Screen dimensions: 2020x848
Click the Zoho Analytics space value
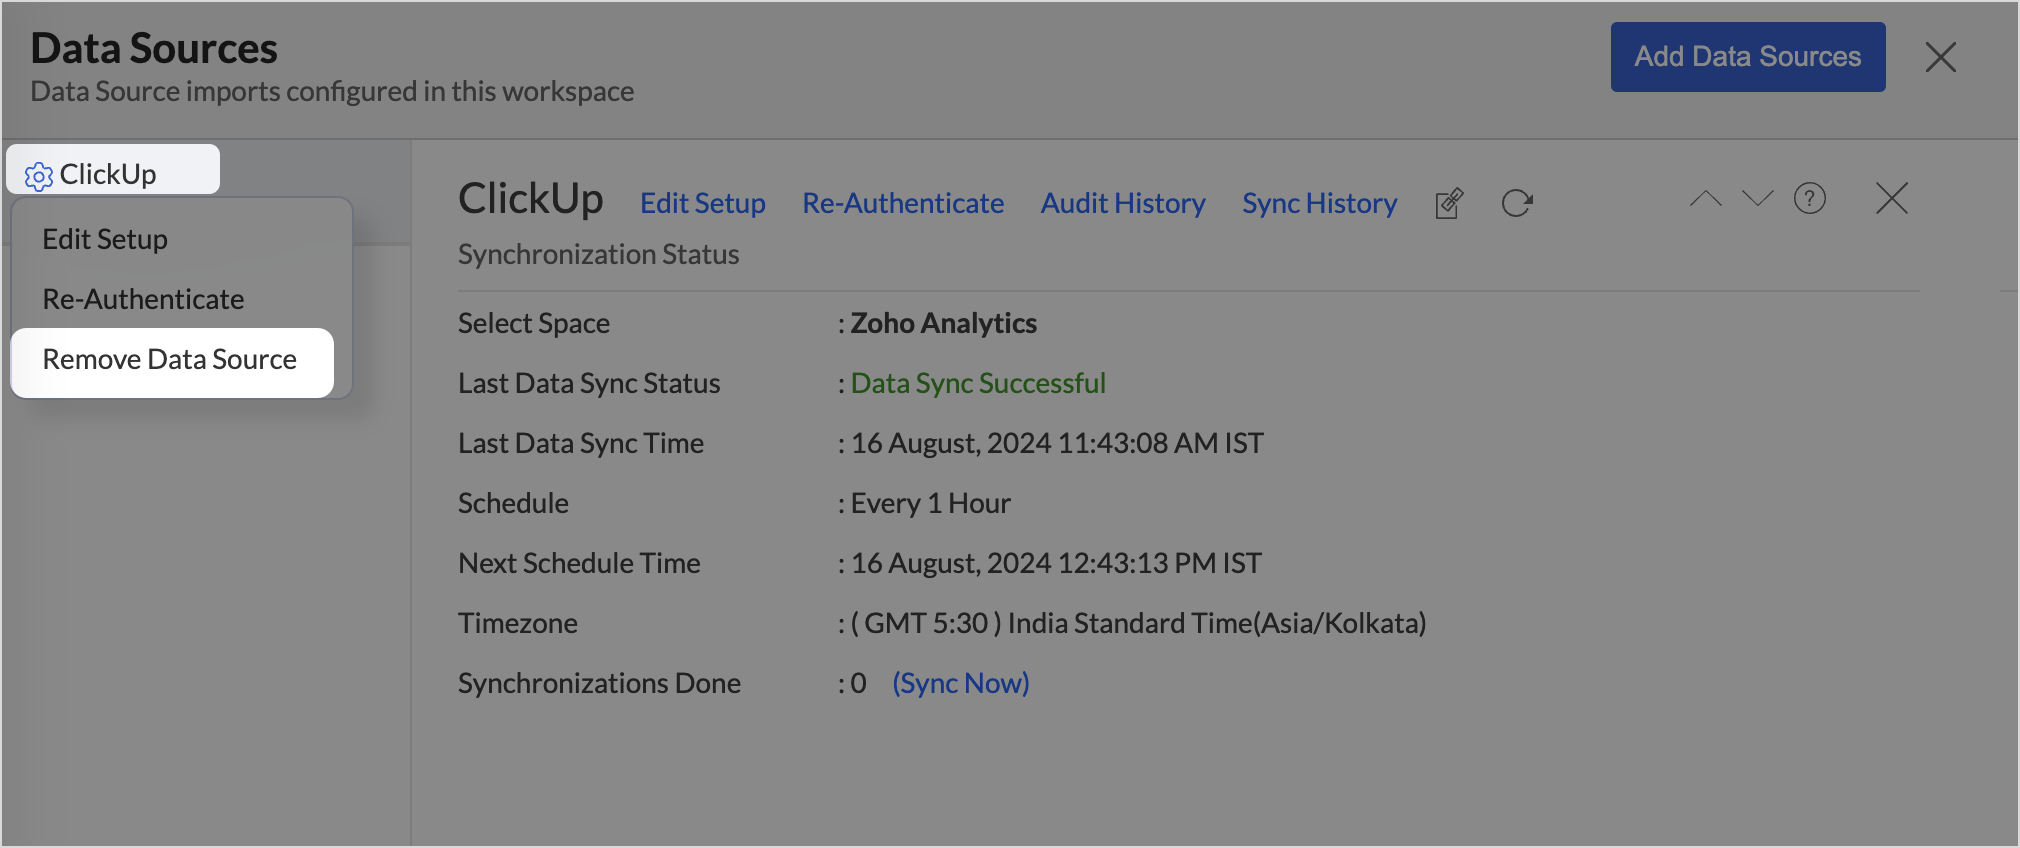pyautogui.click(x=943, y=323)
